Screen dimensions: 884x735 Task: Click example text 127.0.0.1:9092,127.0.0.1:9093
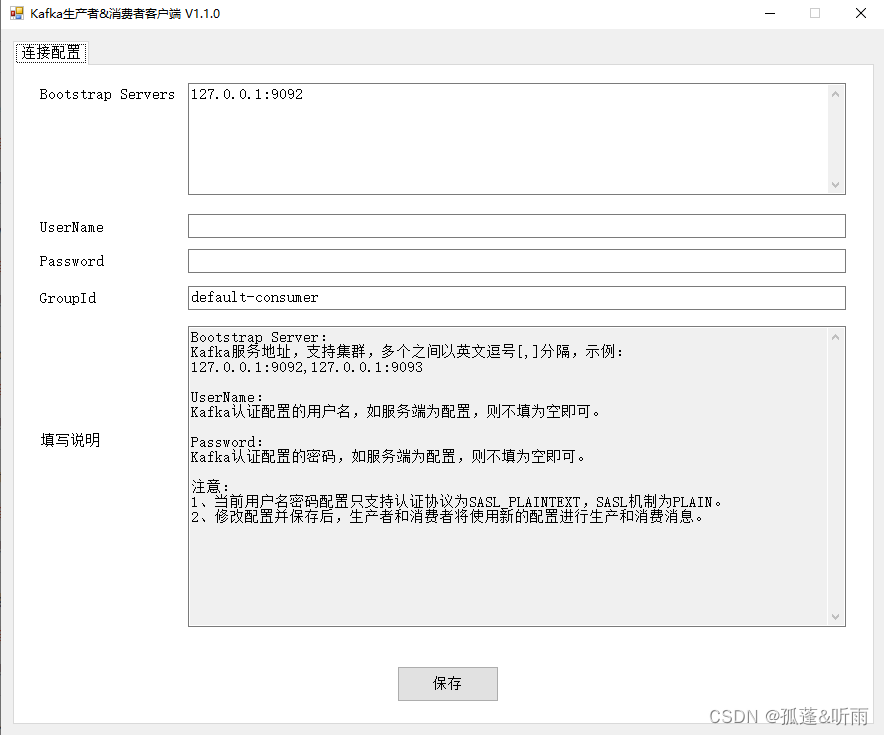pos(307,368)
